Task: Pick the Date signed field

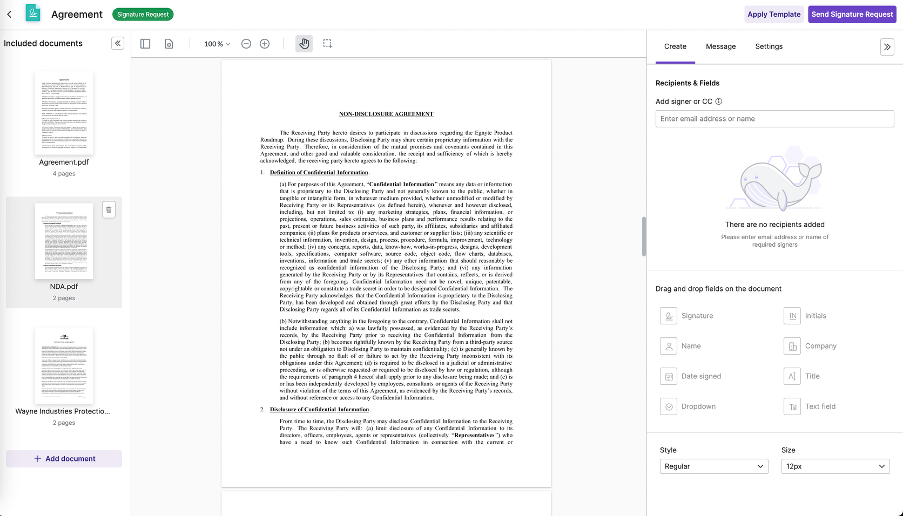Action: point(691,376)
